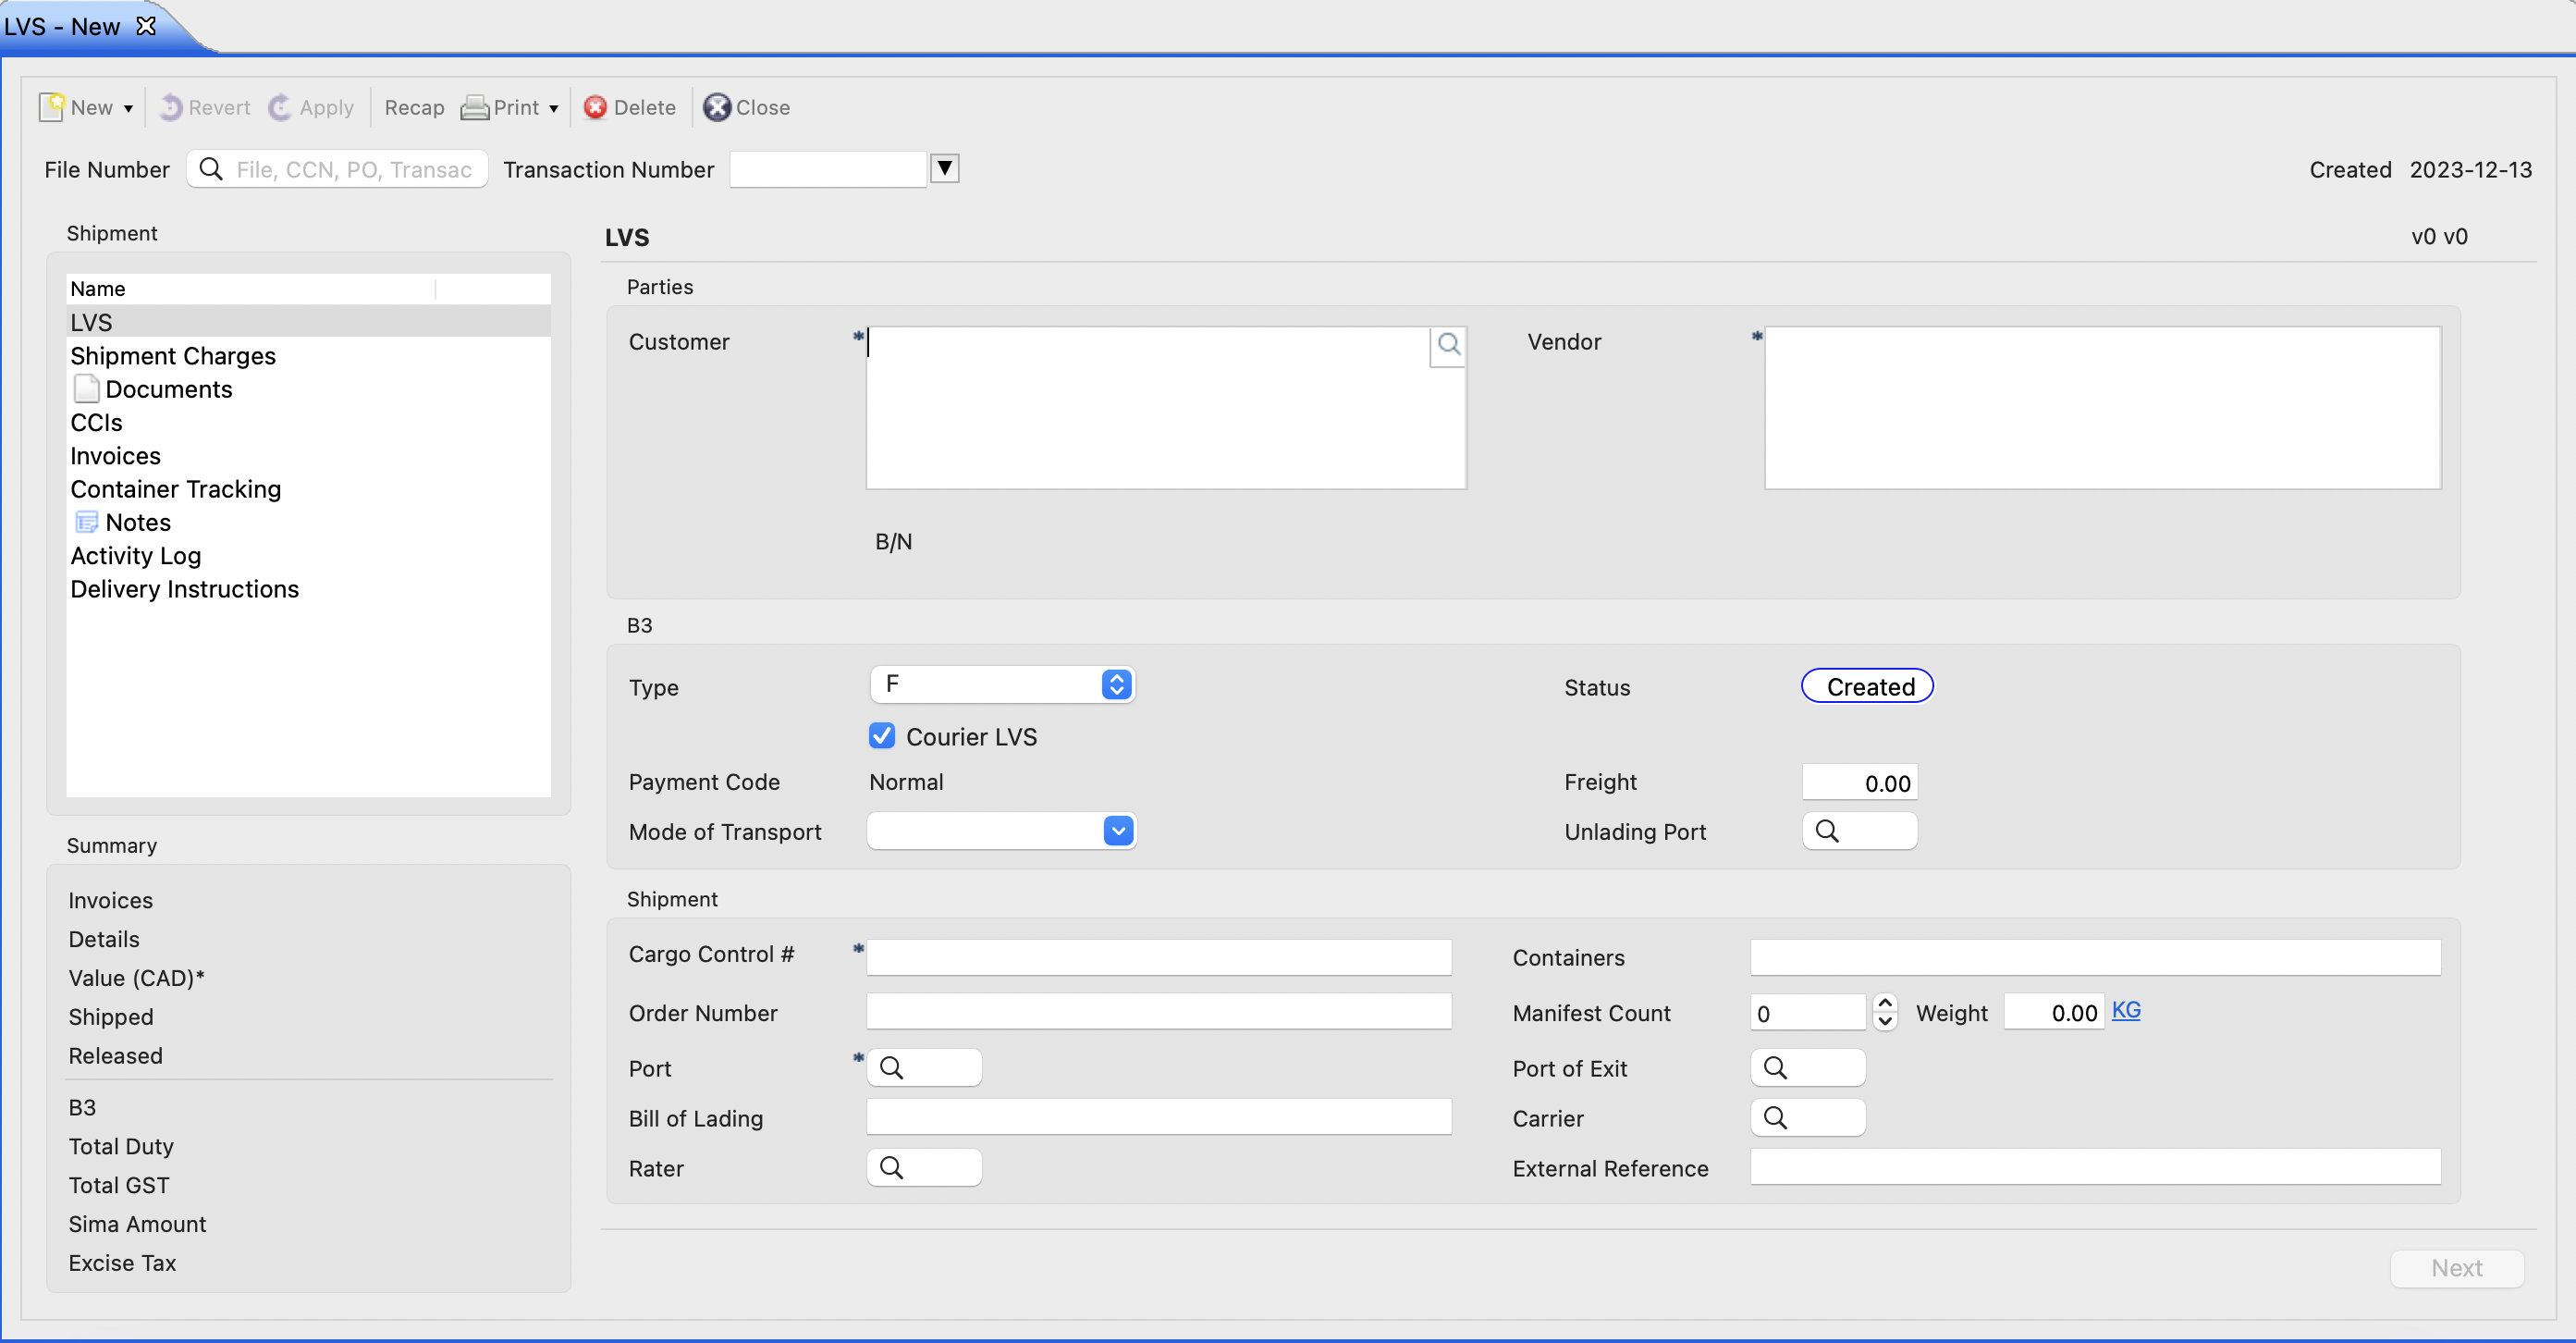Select CCIs in the Shipment list
Screen dimensions: 2576x1343
click(308, 422)
